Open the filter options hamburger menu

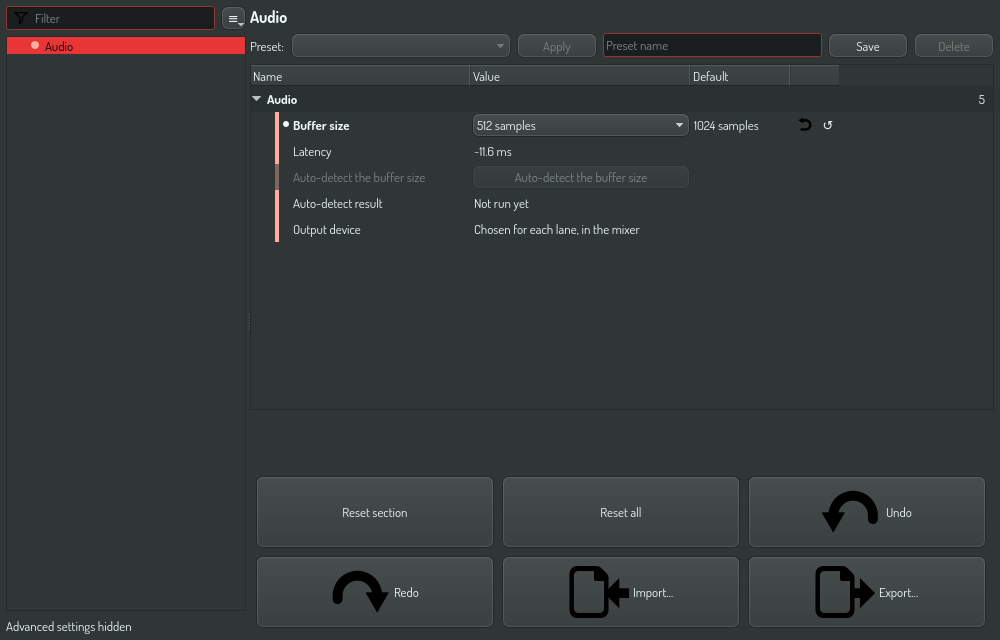tap(233, 18)
